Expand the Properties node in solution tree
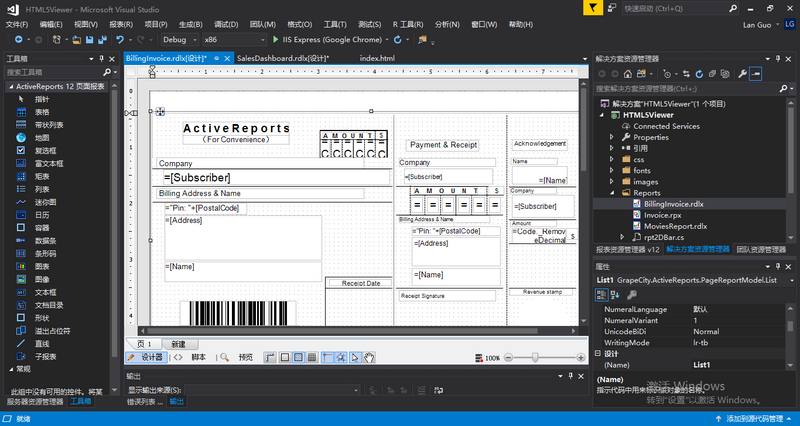 click(612, 137)
